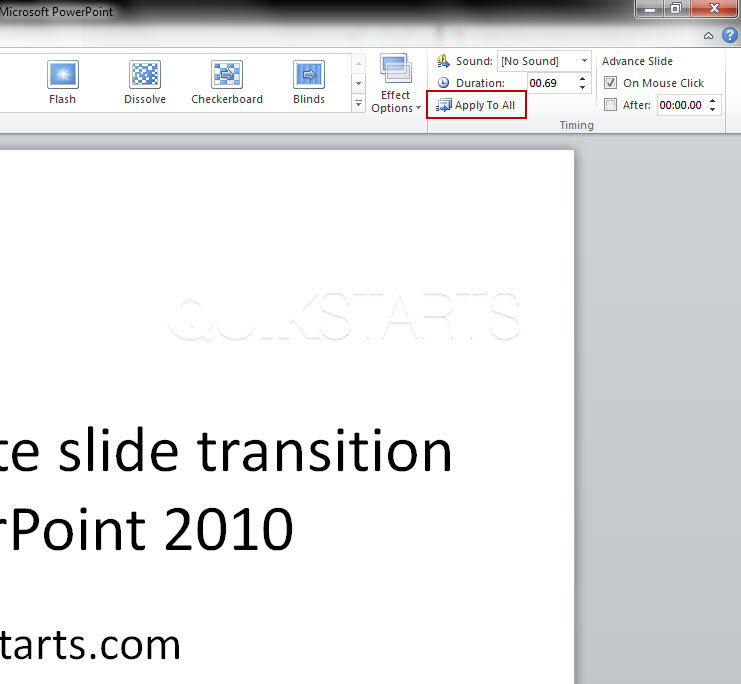Click the 'Point 2010' title text line
This screenshot has width=741, height=684.
click(x=152, y=528)
